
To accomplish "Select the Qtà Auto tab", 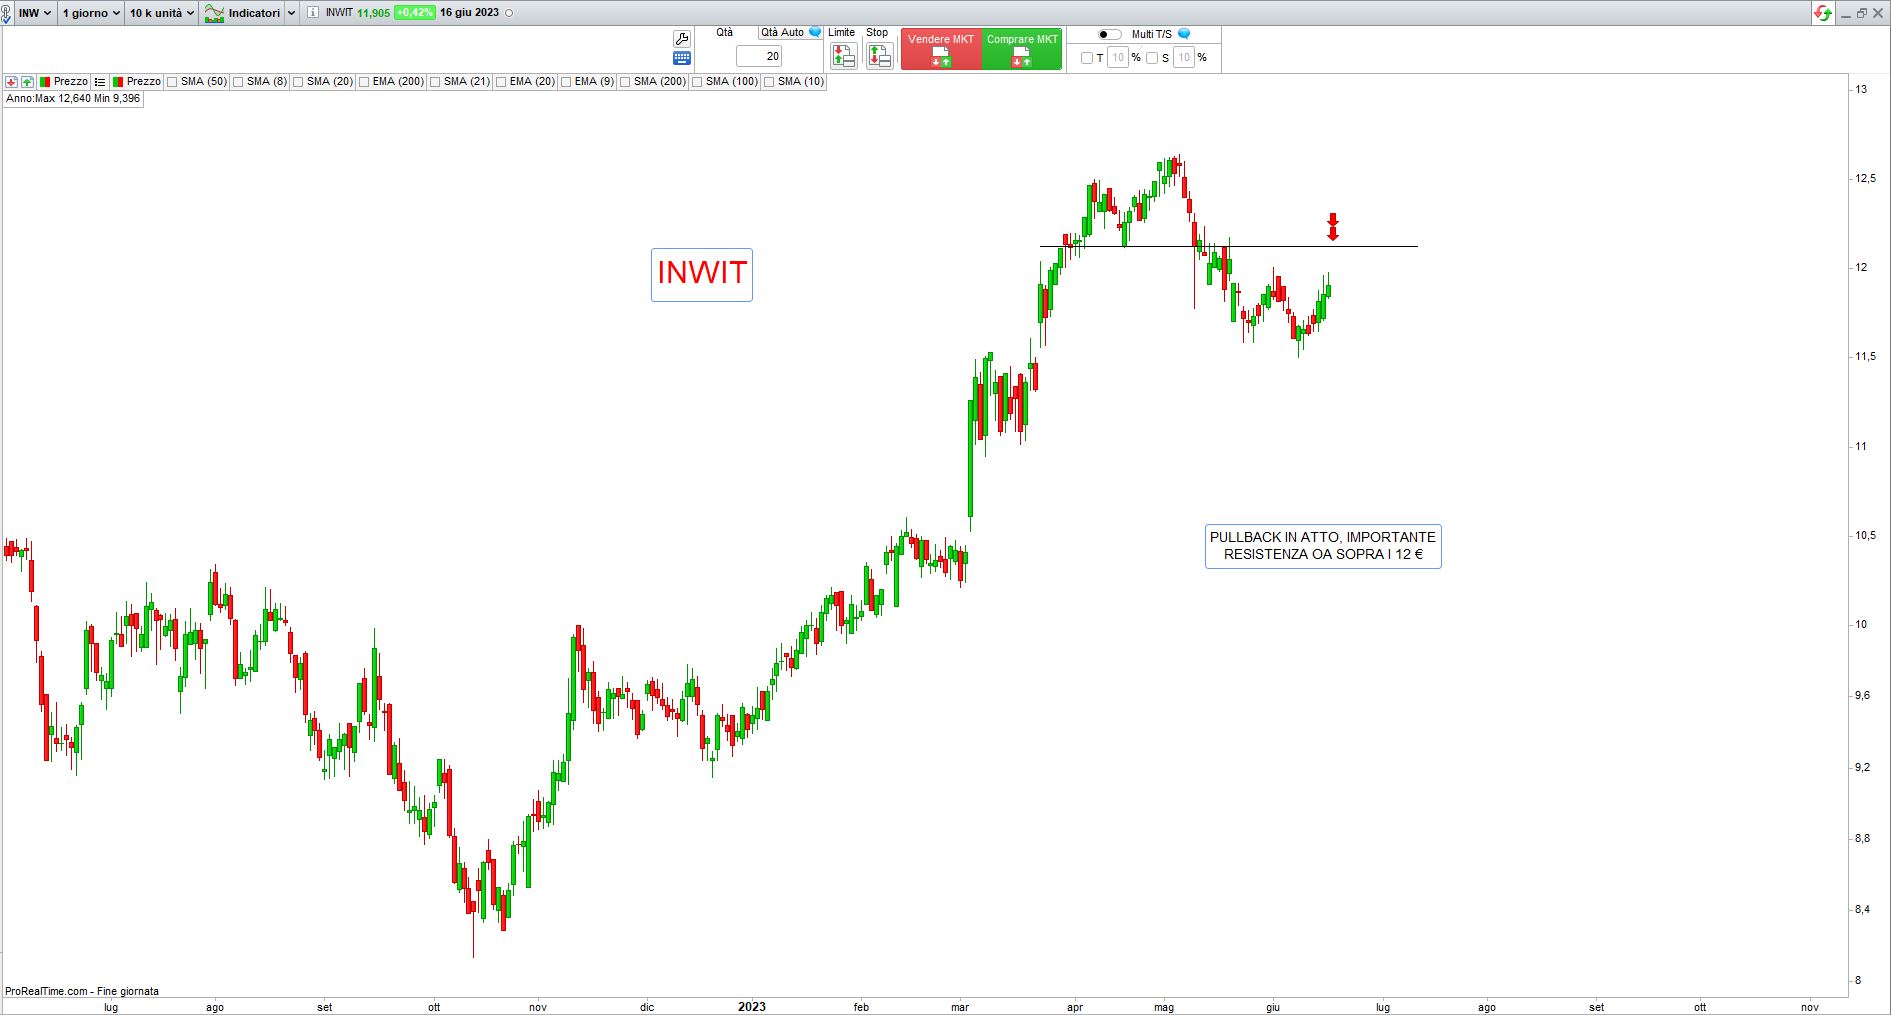I will coord(782,33).
